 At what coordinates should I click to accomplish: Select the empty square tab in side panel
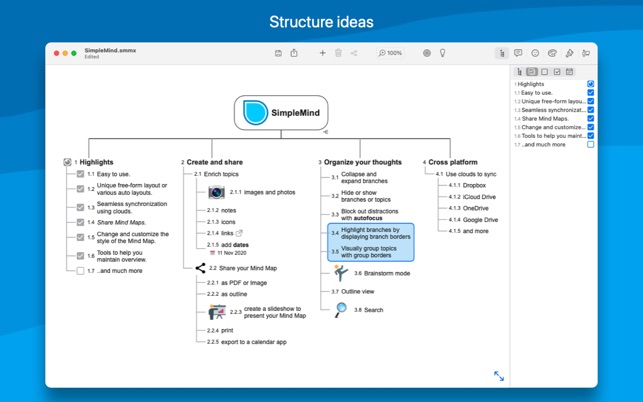pos(544,72)
